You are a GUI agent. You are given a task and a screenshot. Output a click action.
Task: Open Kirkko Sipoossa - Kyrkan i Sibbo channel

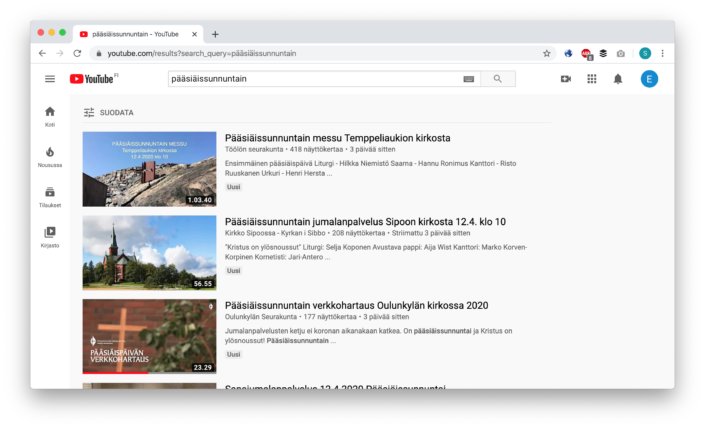coord(275,233)
